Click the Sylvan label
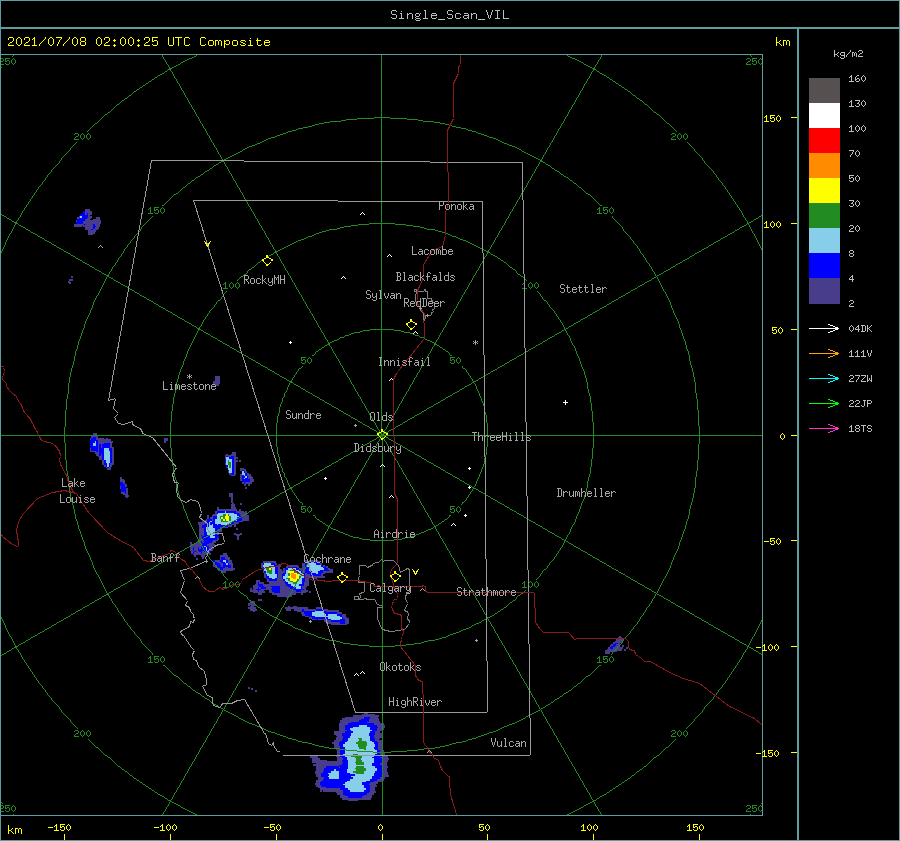The width and height of the screenshot is (900, 841). tap(383, 295)
